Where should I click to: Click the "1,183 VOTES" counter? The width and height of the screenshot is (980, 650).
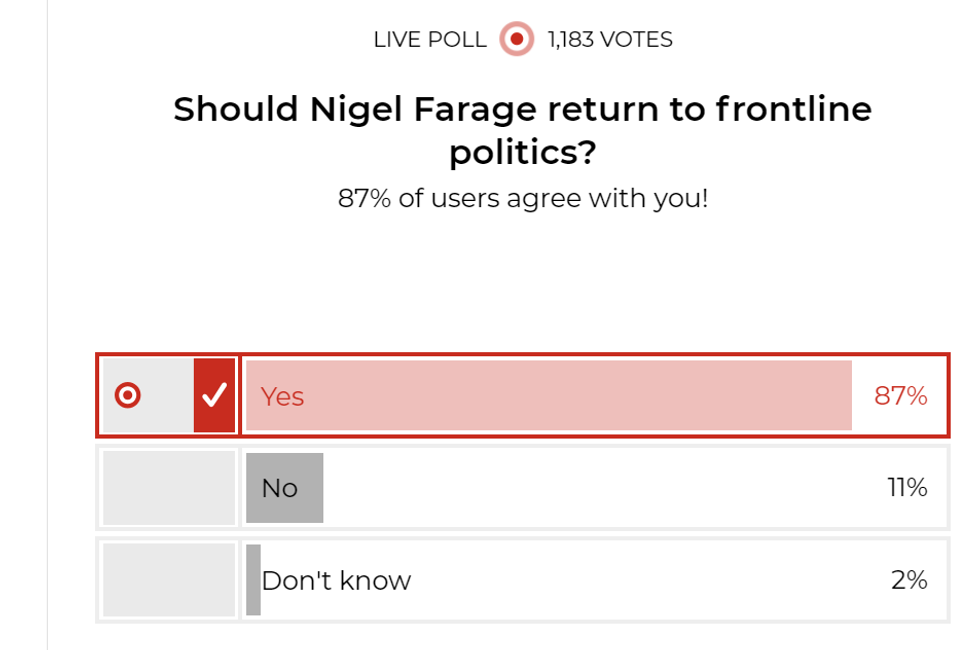coord(608,40)
